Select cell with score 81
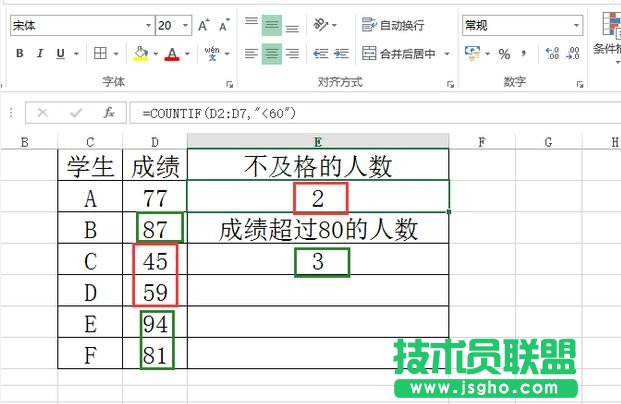Image resolution: width=621 pixels, height=404 pixels. (155, 353)
